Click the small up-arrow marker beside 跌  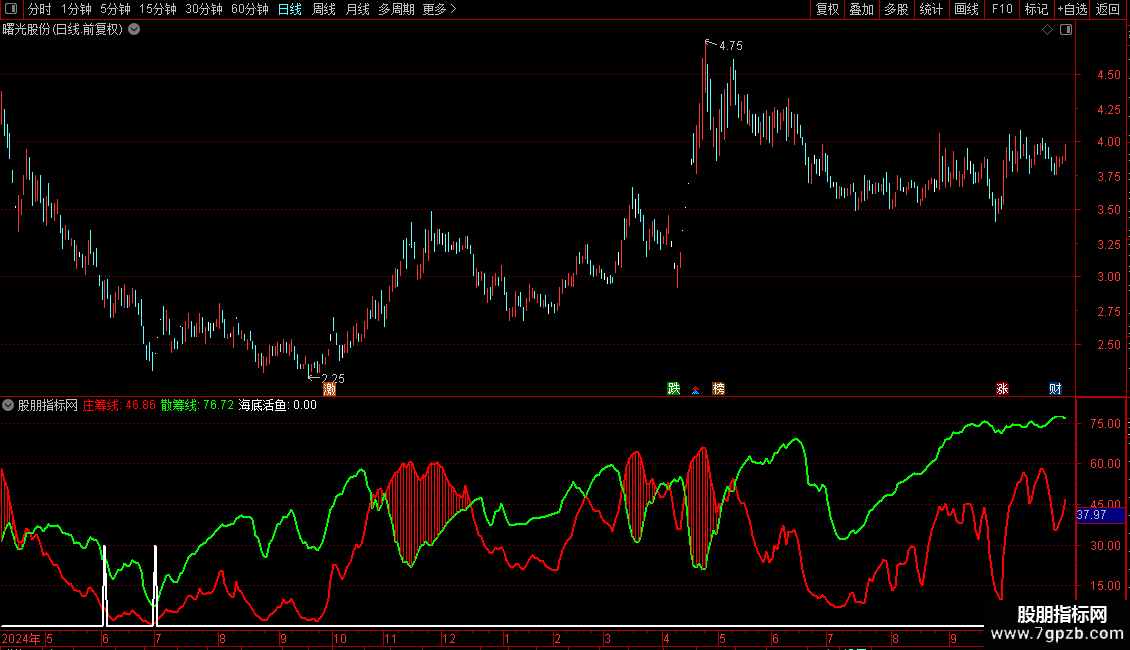[695, 390]
